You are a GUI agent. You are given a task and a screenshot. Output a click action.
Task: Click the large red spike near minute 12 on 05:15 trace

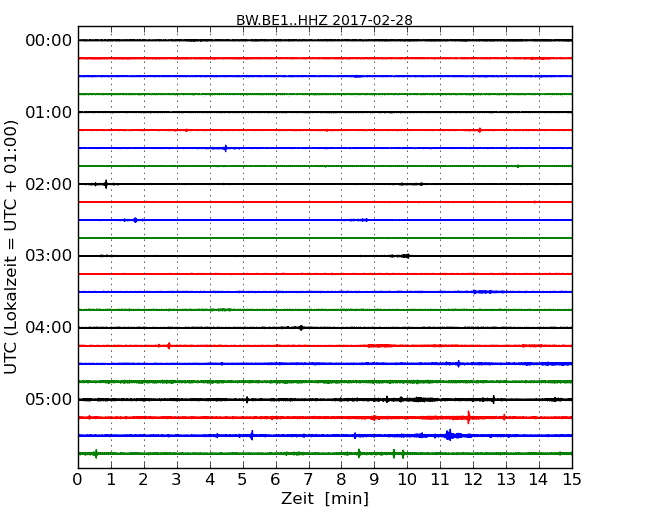468,417
